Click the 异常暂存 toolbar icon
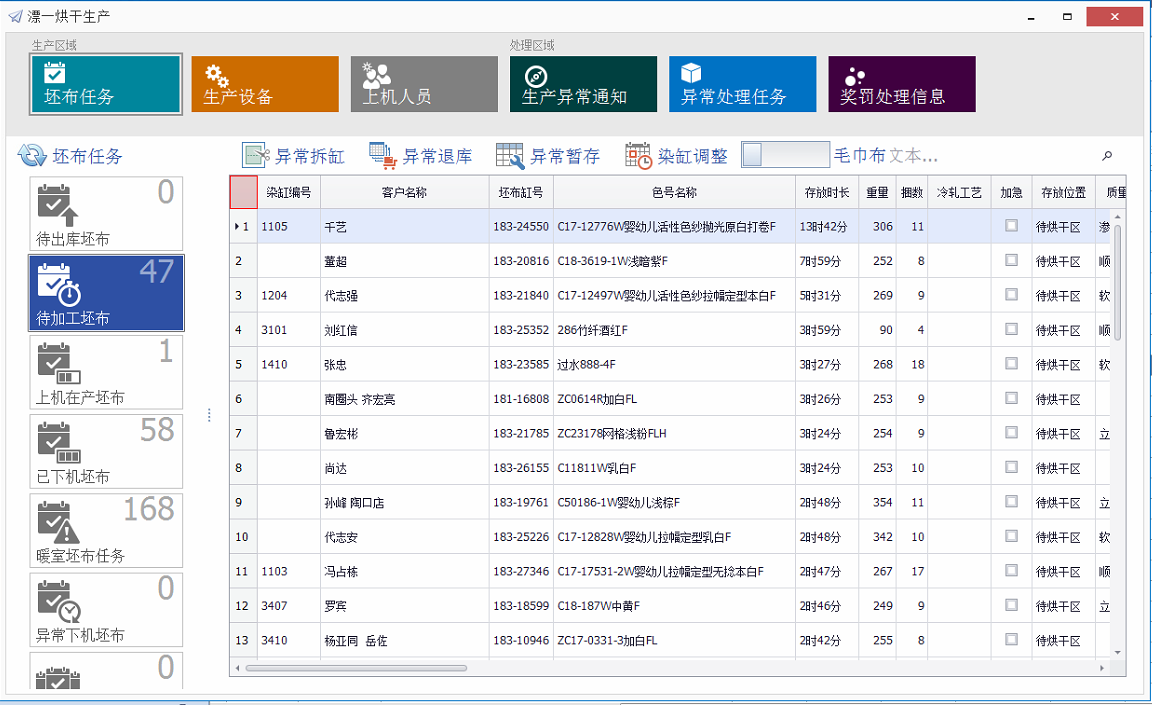 coord(510,156)
